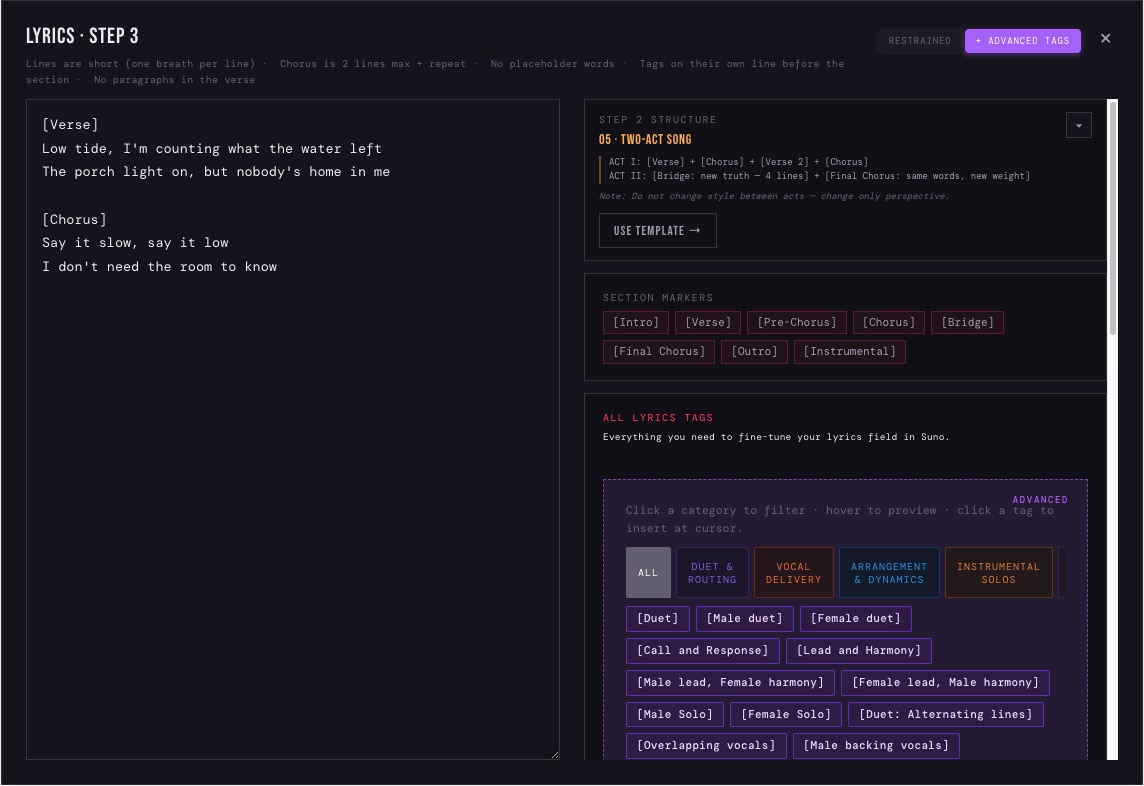Insert the [Call and Response] tag
This screenshot has width=1144, height=786.
pos(703,651)
